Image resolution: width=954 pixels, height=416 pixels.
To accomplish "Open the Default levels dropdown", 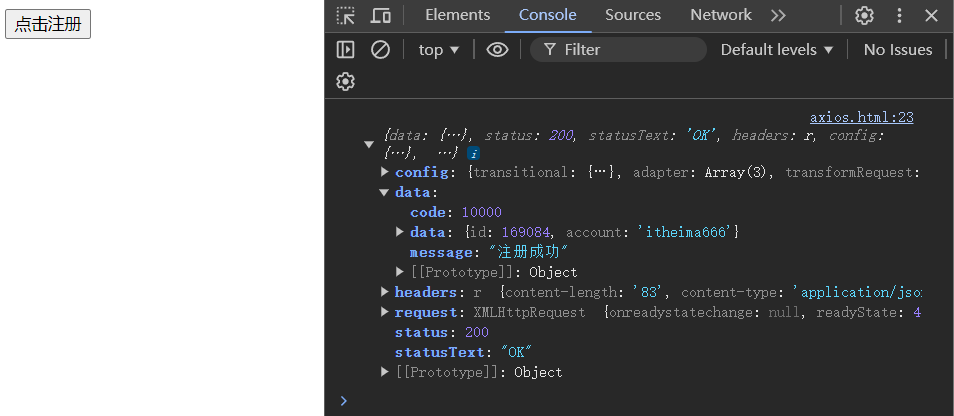I will tap(777, 50).
